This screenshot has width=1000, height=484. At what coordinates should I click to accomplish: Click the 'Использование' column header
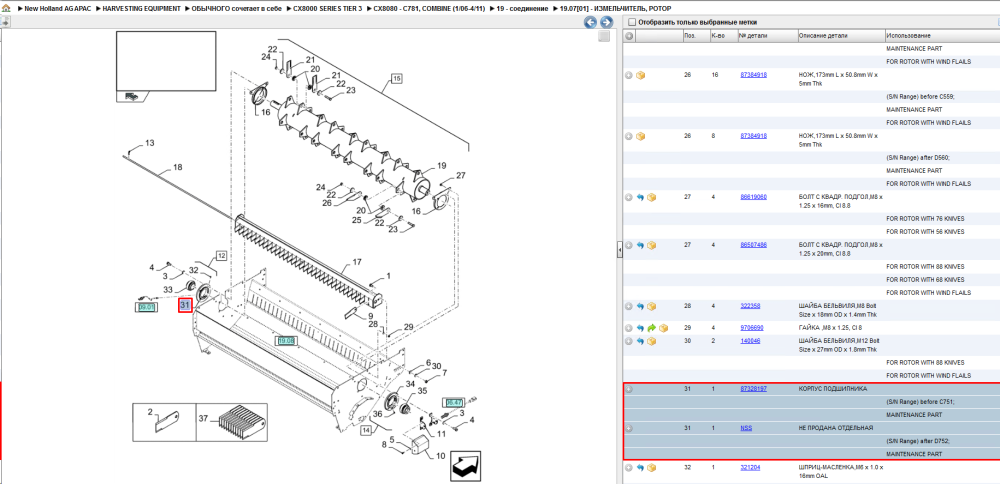pyautogui.click(x=942, y=36)
